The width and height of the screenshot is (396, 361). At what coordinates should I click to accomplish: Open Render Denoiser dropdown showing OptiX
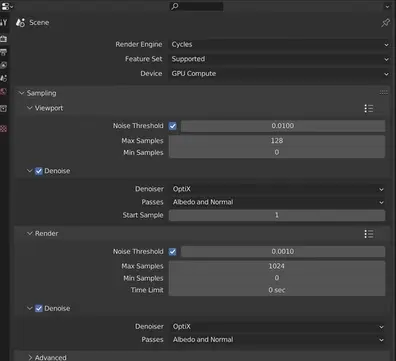click(x=277, y=327)
